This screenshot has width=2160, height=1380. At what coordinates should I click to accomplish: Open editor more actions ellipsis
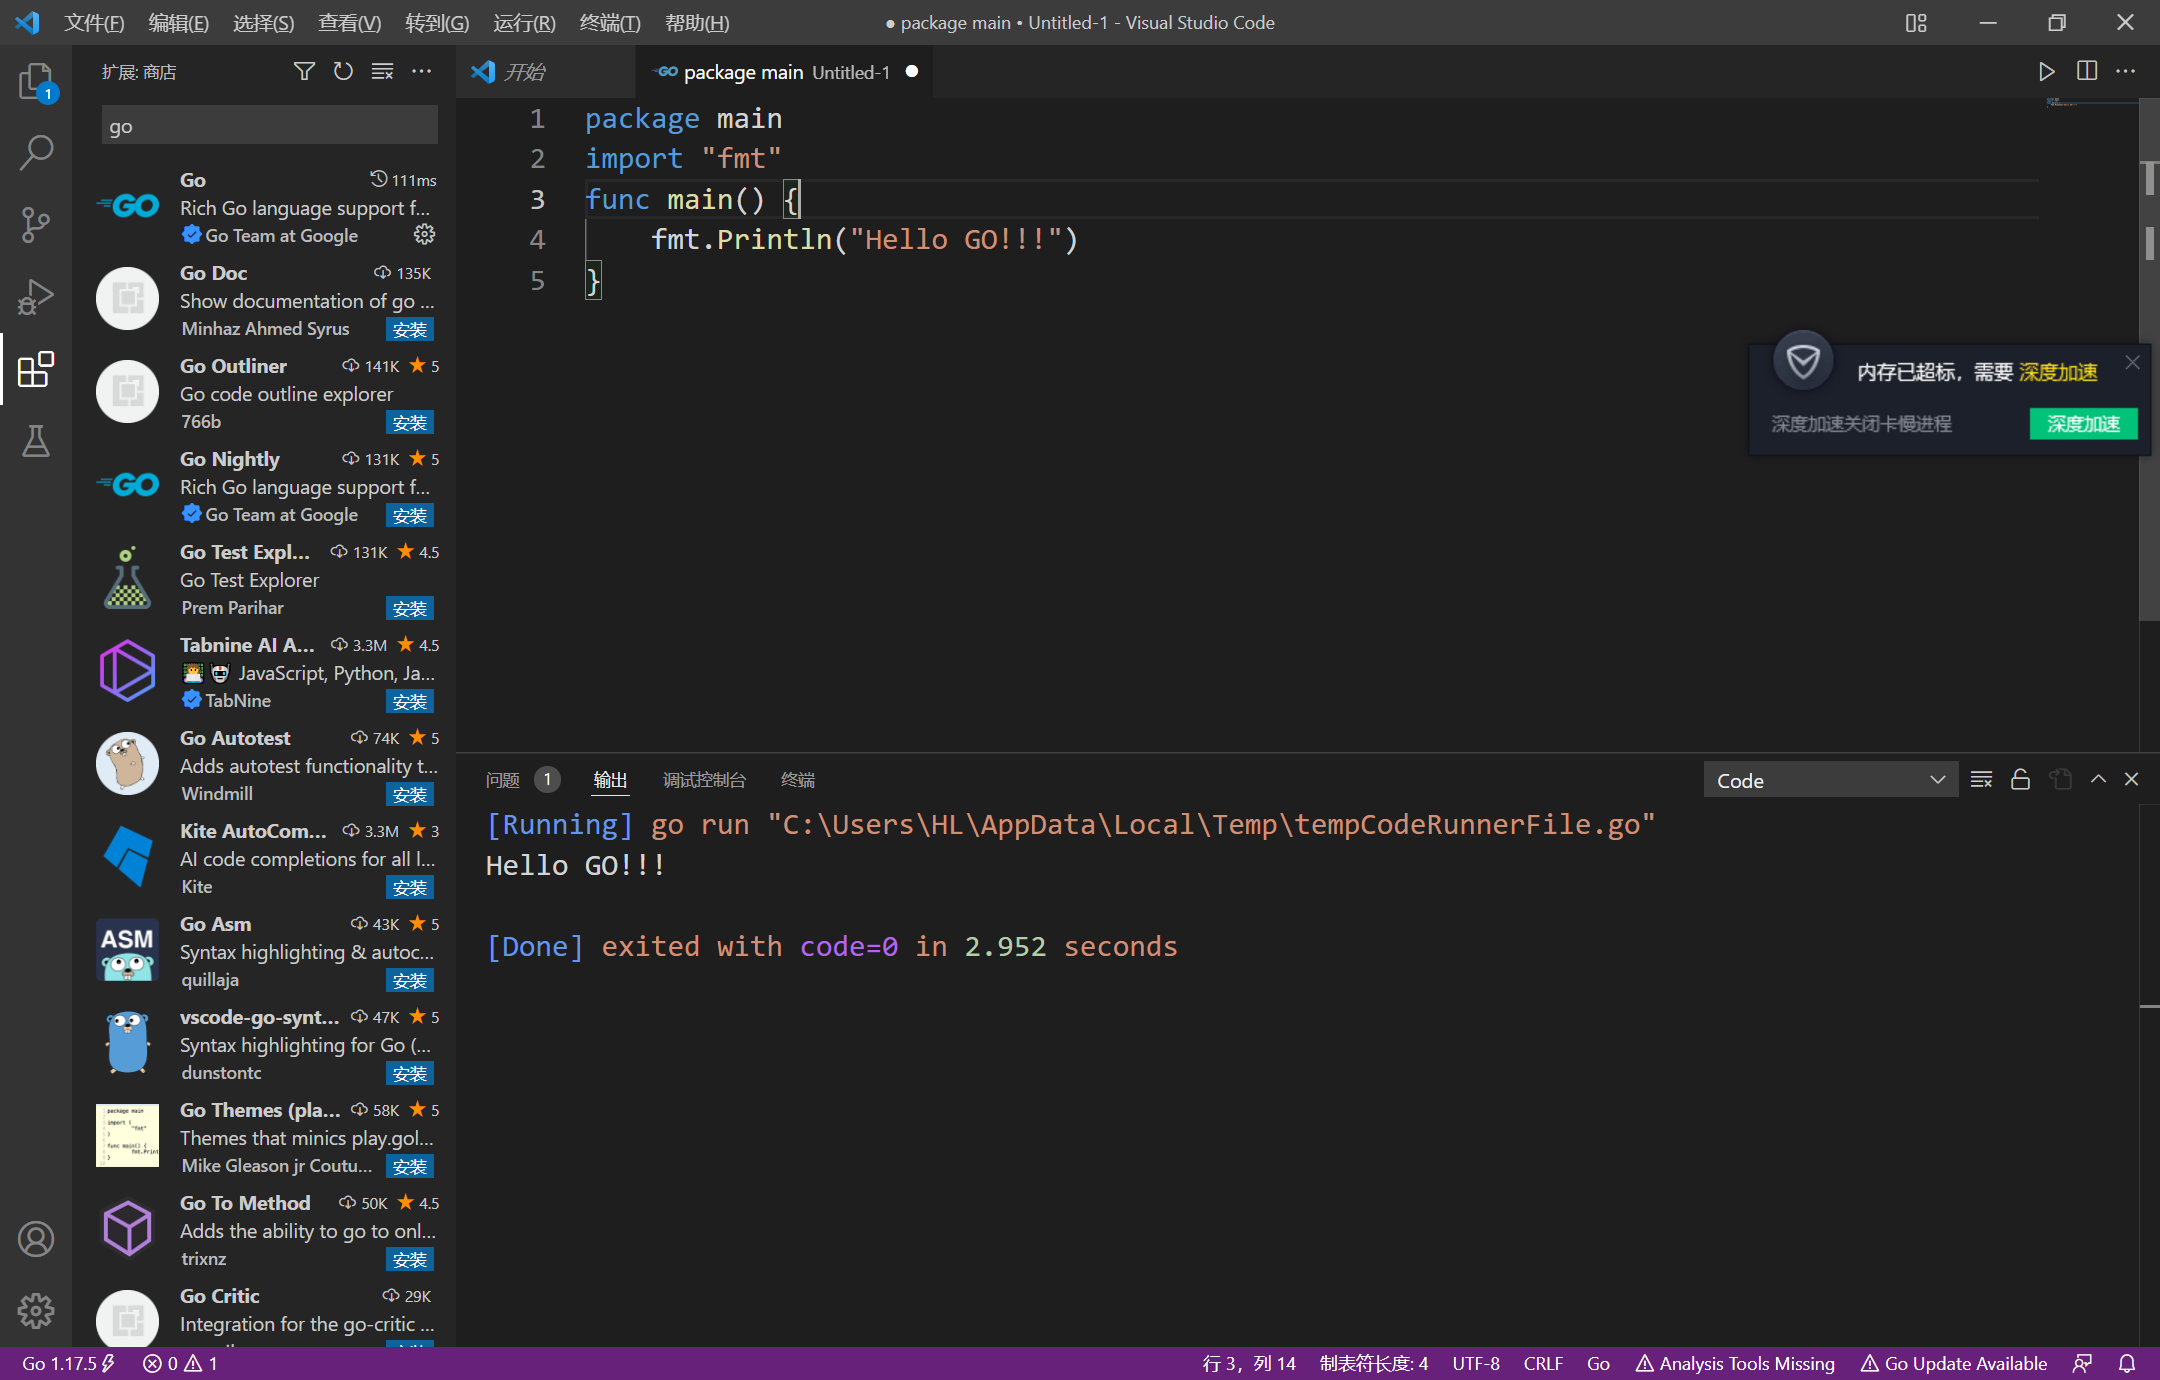click(x=2126, y=71)
